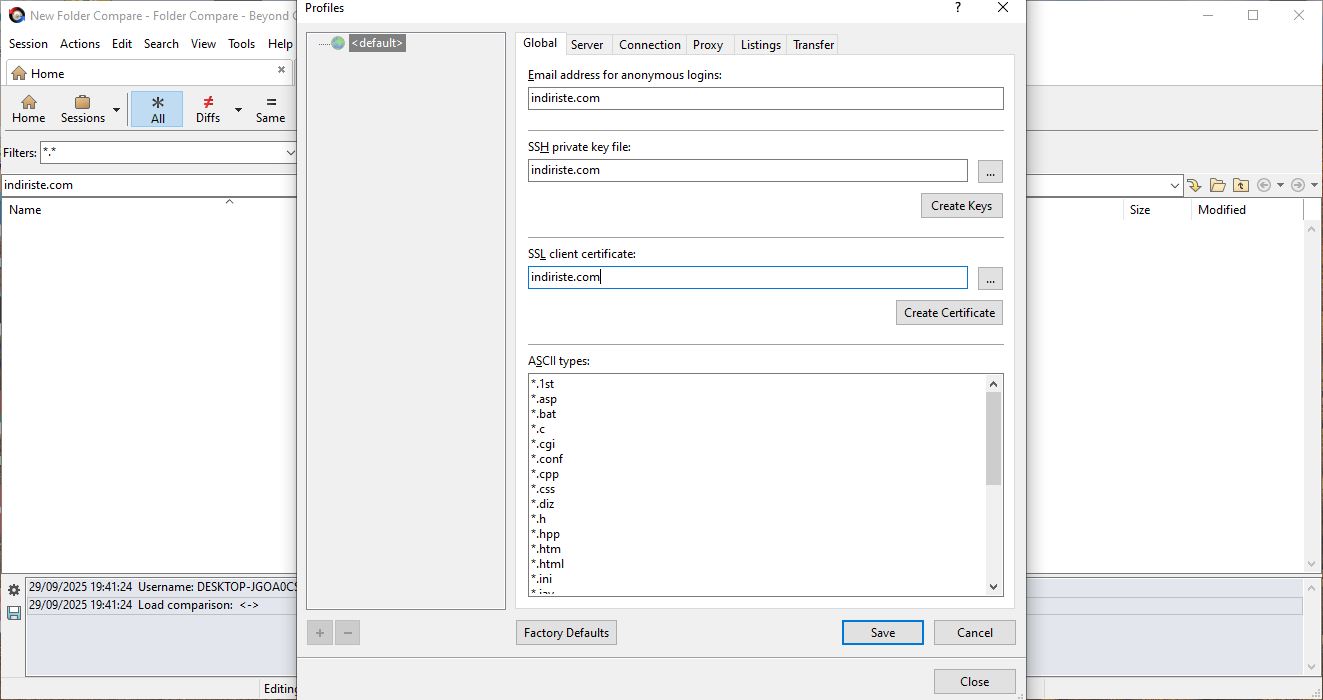The width and height of the screenshot is (1323, 700).
Task: Click the Modified column header
Action: [1222, 210]
